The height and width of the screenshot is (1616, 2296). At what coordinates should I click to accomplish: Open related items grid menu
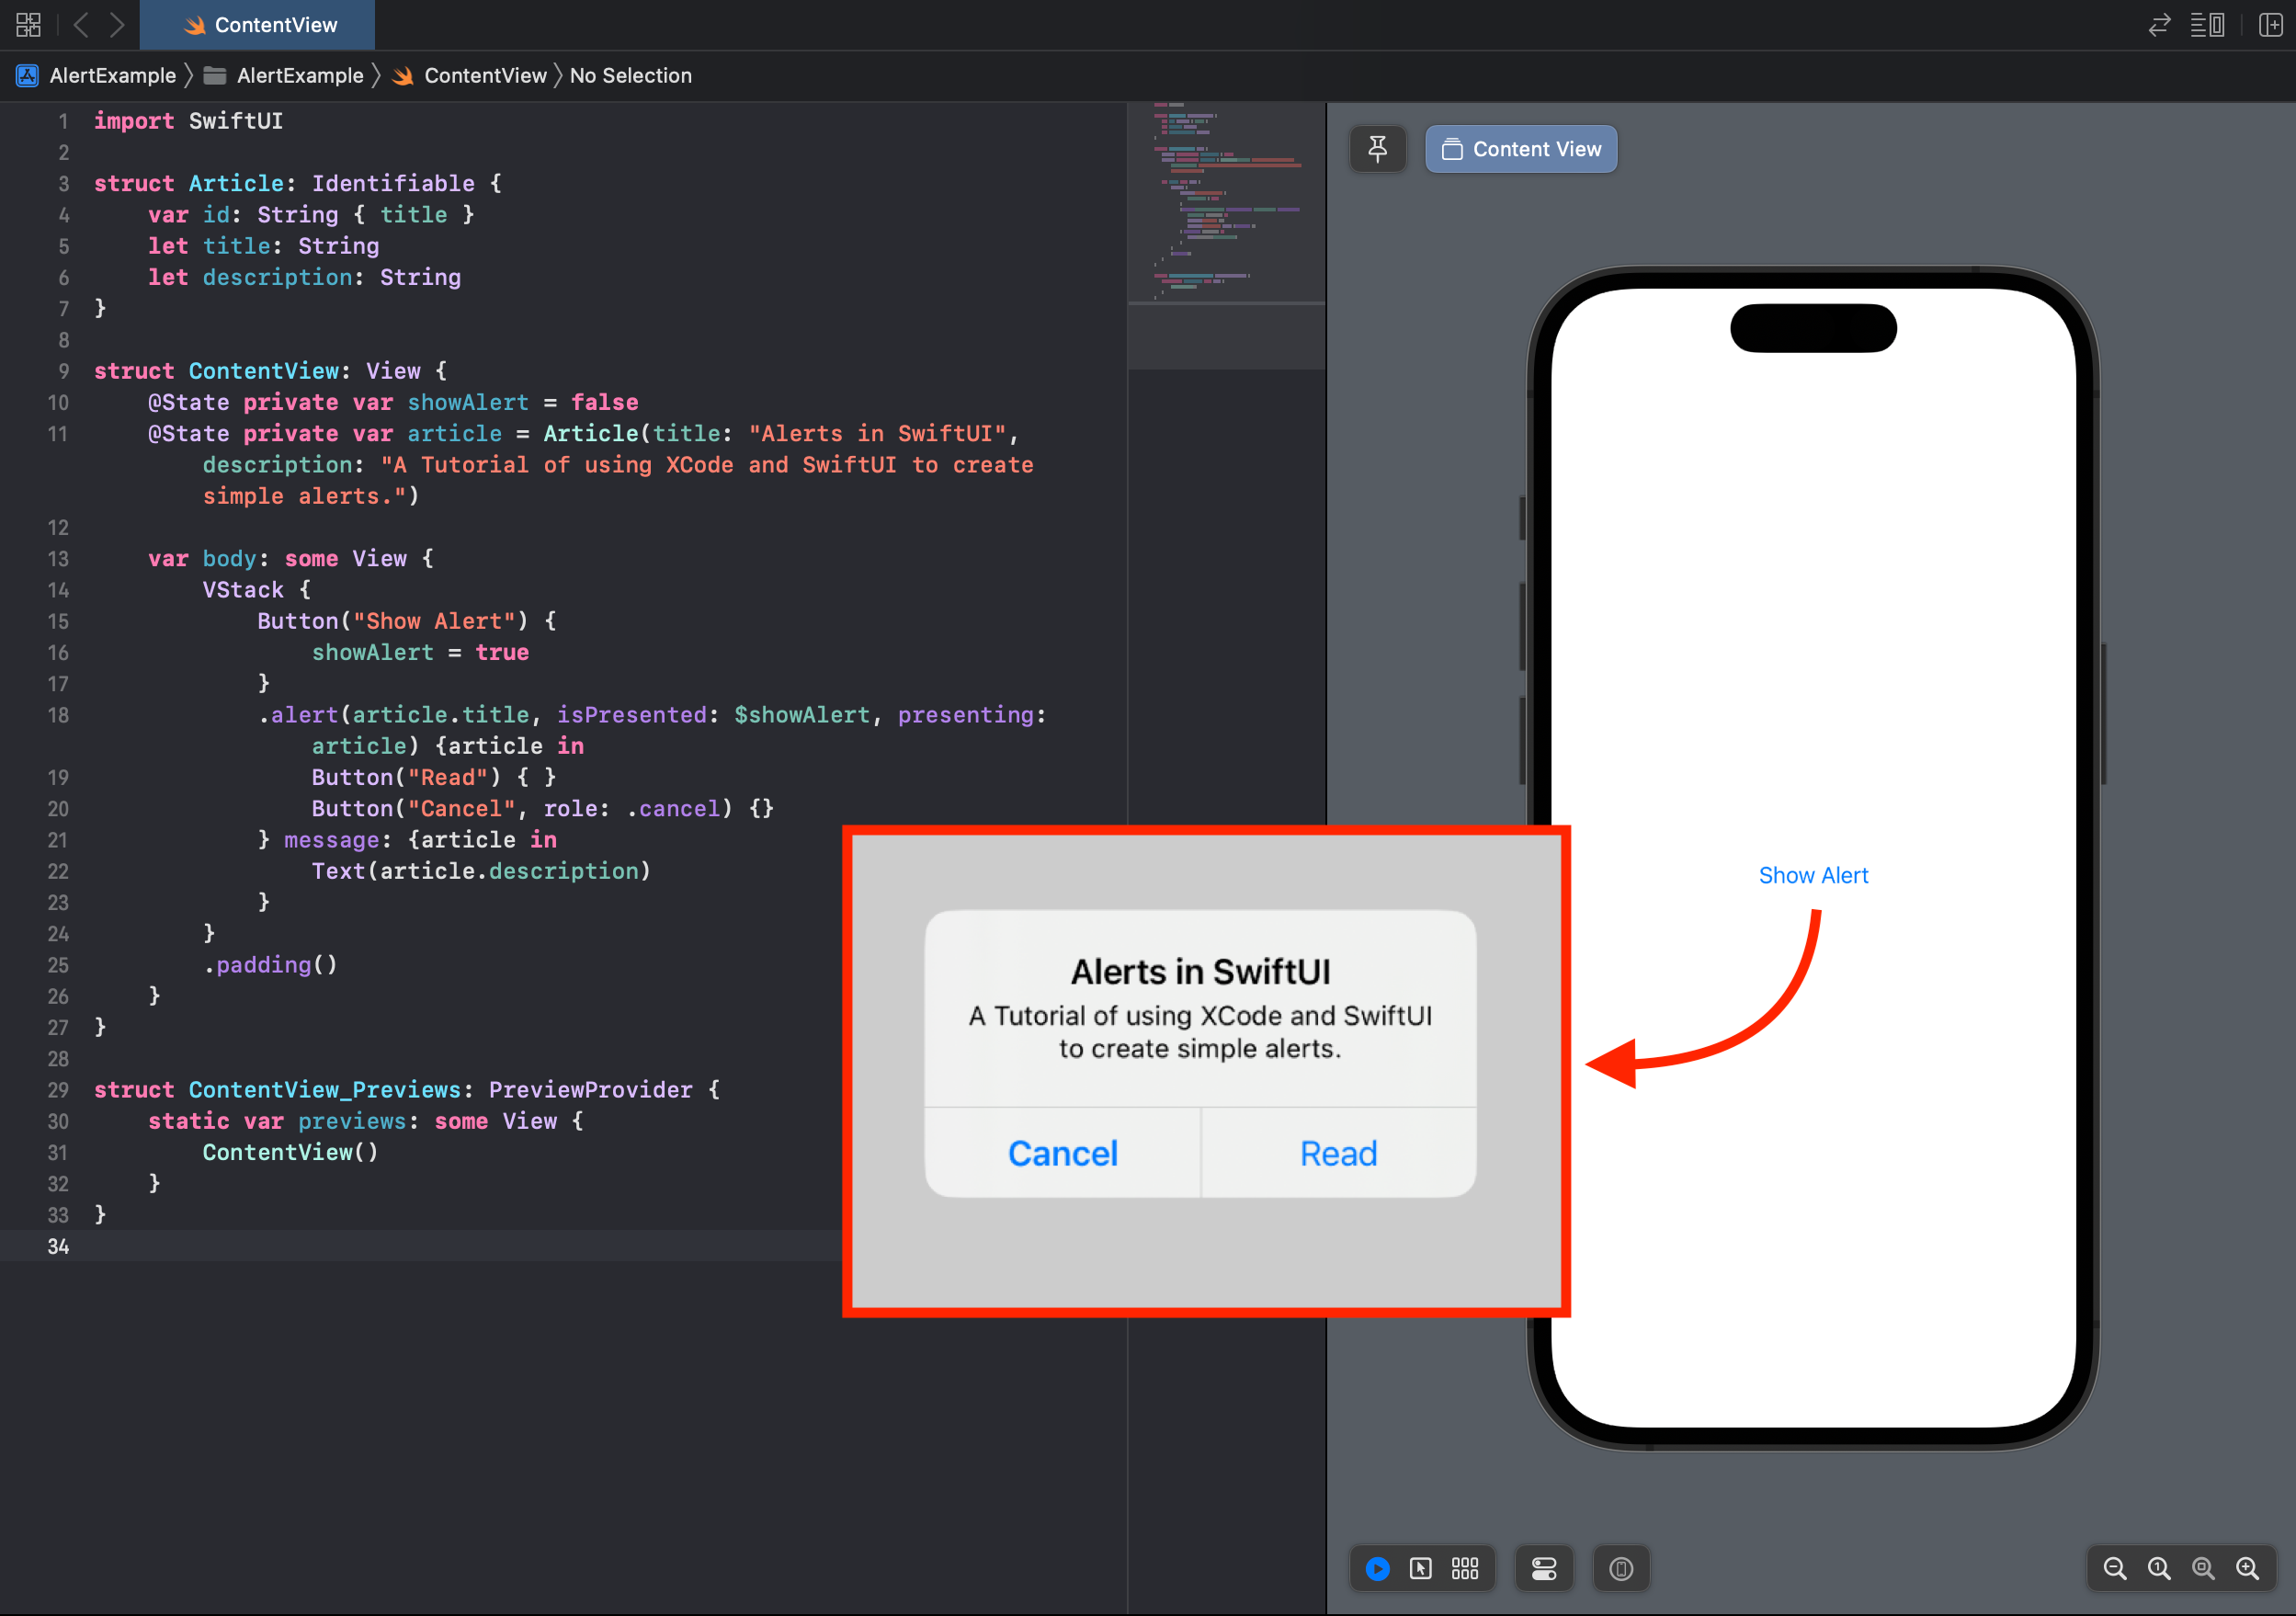pyautogui.click(x=28, y=25)
